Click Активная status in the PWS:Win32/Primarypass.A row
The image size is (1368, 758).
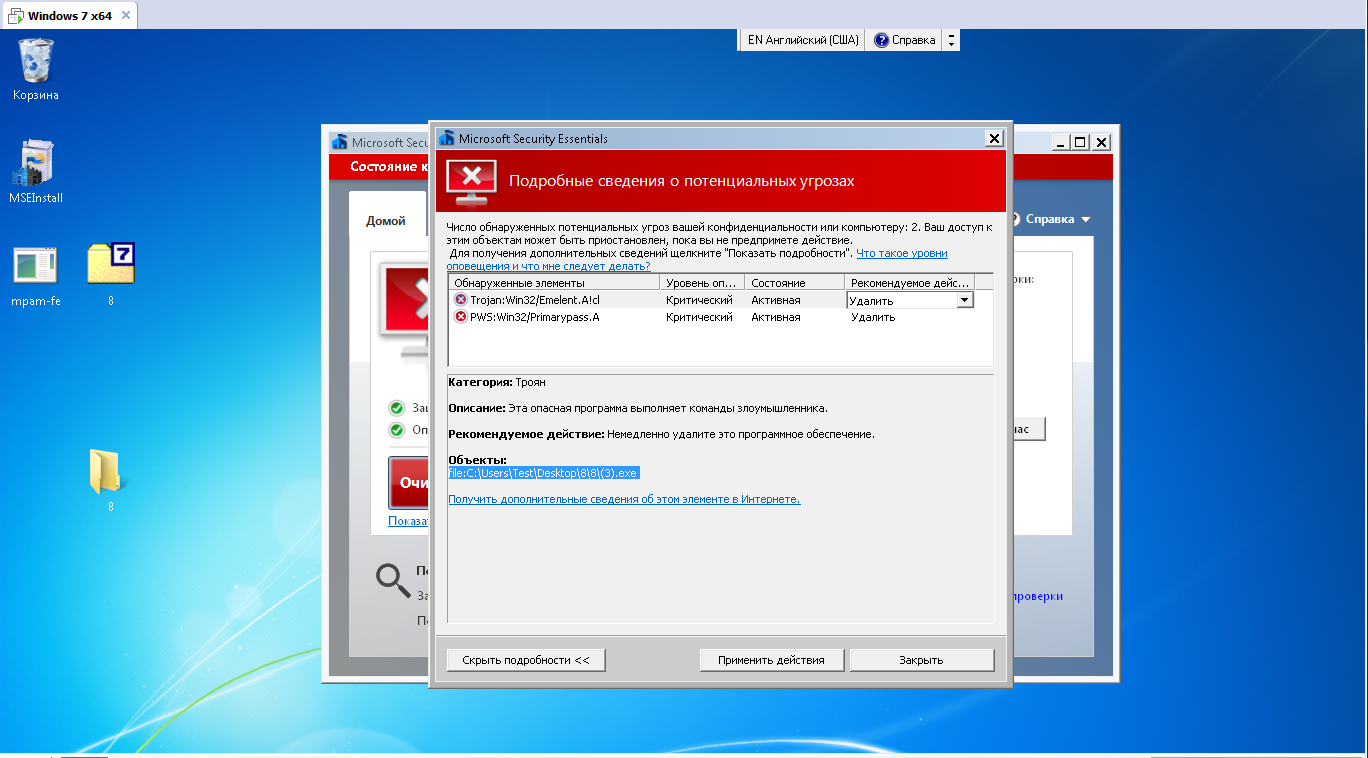[776, 317]
